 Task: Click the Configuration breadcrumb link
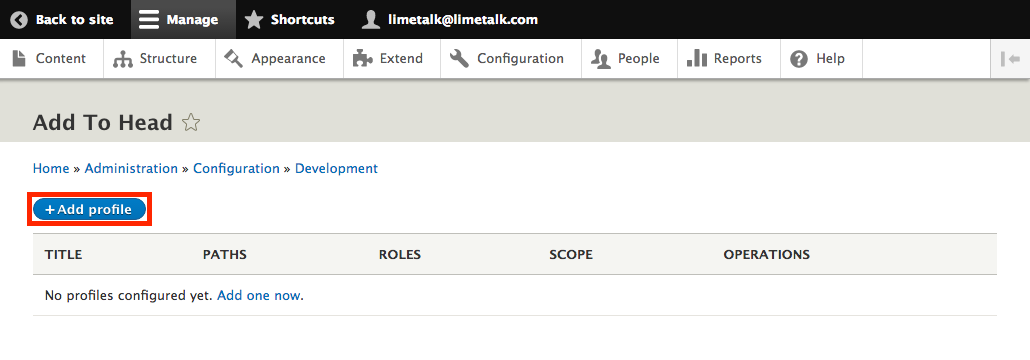pyautogui.click(x=236, y=168)
